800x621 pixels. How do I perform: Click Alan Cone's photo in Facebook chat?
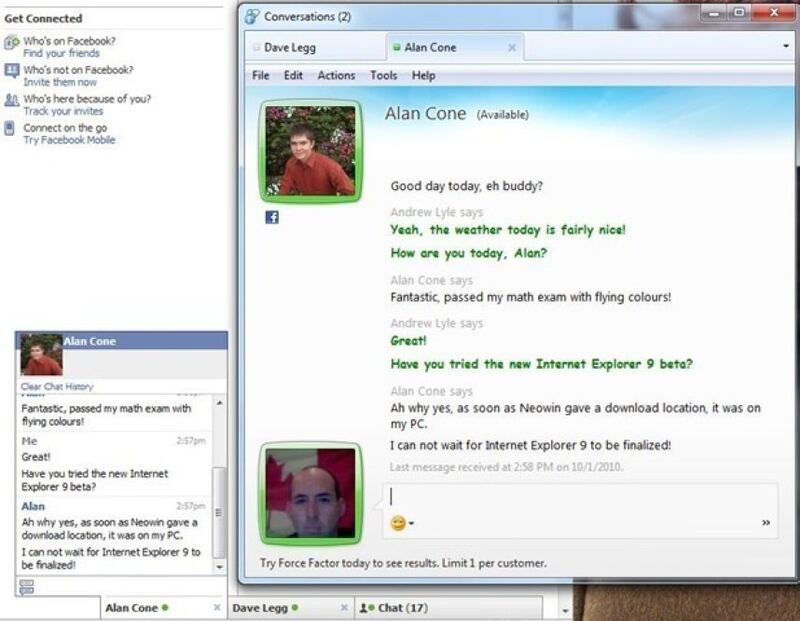point(41,354)
